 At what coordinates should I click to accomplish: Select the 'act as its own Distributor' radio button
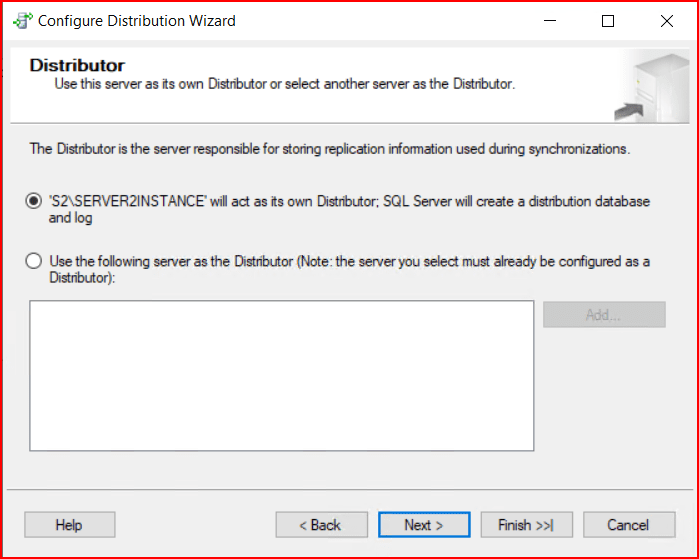coord(34,201)
